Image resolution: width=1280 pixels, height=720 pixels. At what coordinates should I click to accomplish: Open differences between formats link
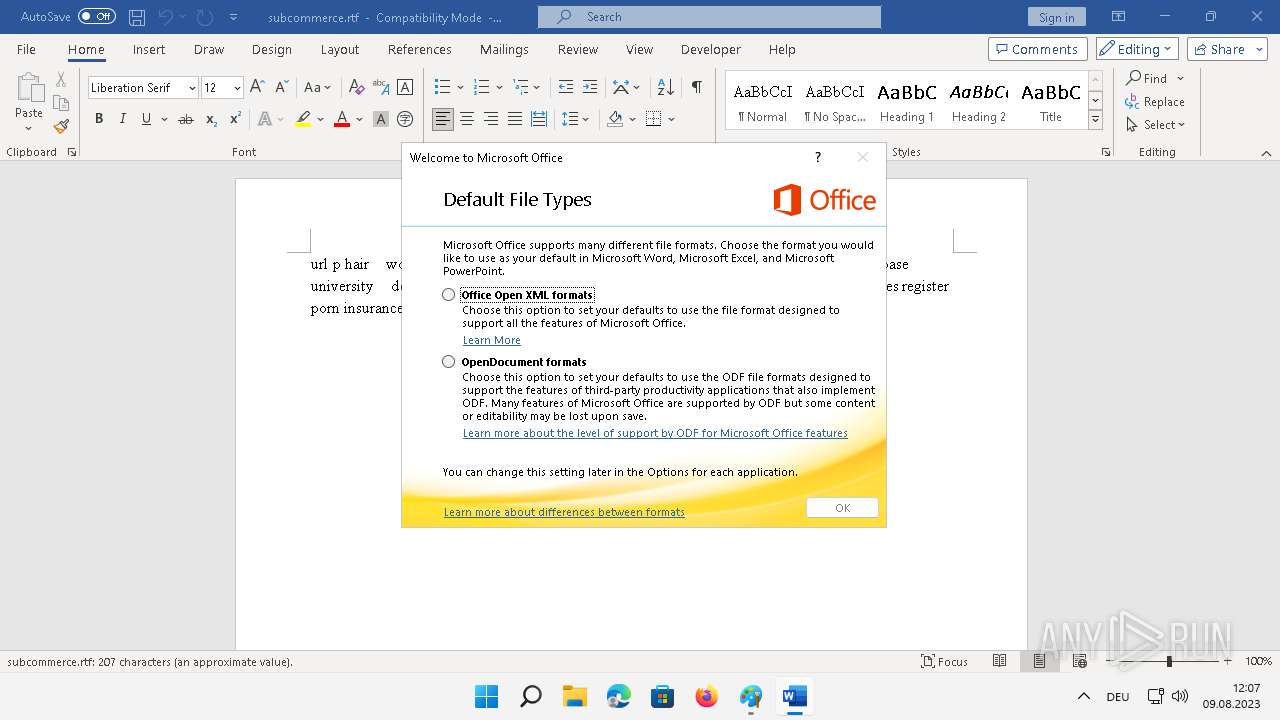click(564, 512)
